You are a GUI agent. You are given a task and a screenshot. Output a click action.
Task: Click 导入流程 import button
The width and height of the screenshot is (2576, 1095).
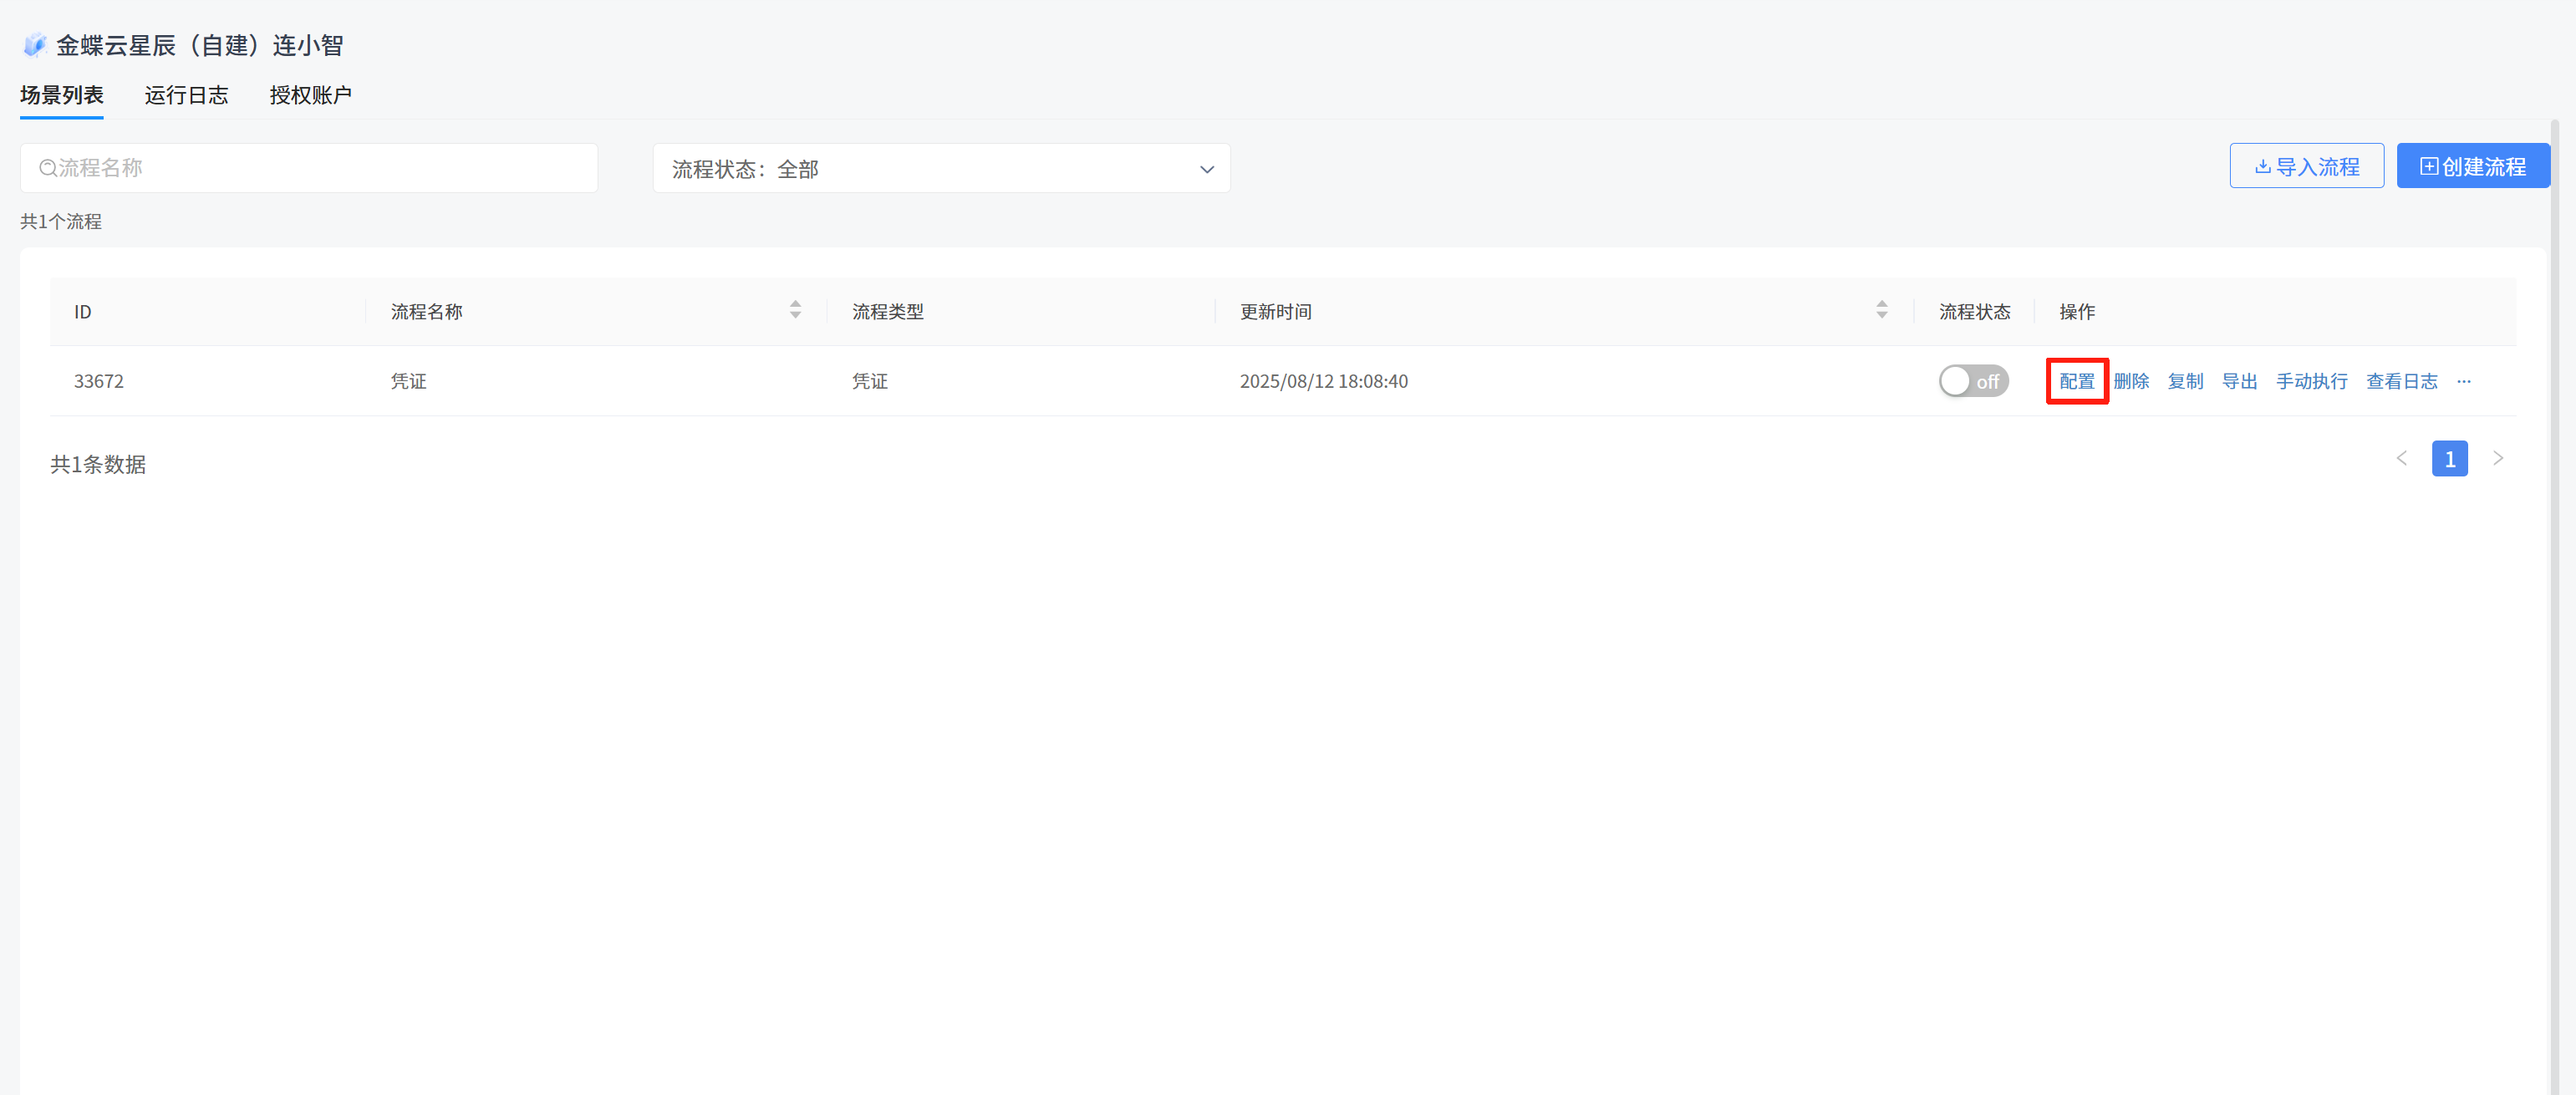(2306, 166)
